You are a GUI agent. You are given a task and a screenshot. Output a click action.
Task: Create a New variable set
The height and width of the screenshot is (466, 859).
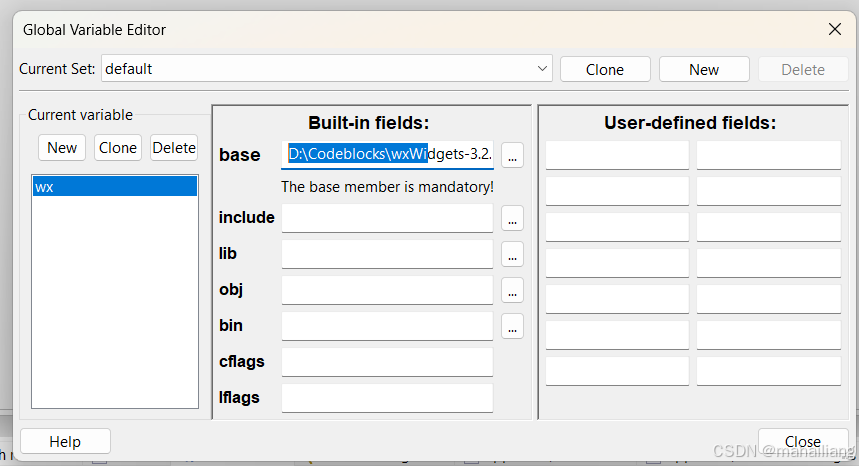click(704, 70)
